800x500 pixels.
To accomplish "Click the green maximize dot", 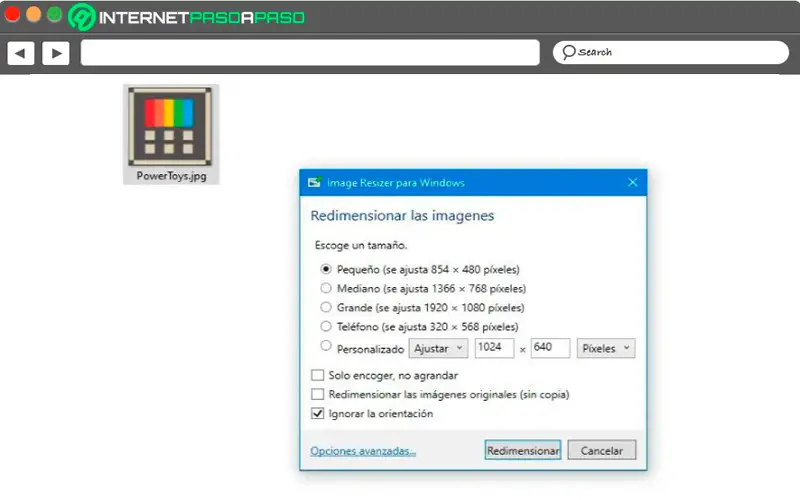I will [x=55, y=14].
